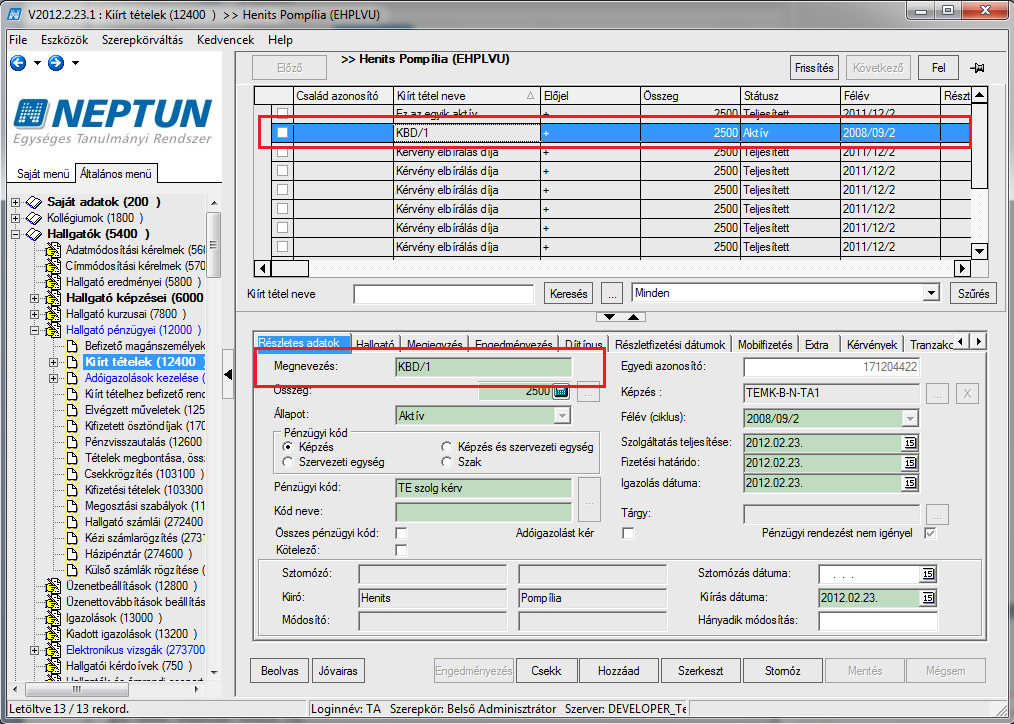The width and height of the screenshot is (1014, 724).
Task: Select the Szervezeti egység radio button
Action: tap(288, 462)
